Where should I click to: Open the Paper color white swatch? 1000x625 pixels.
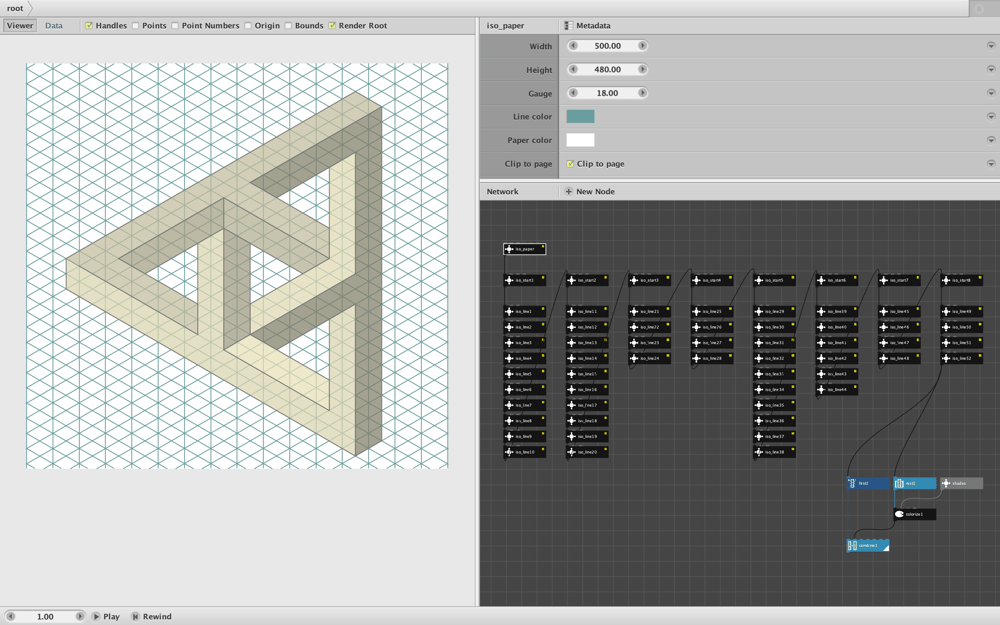(580, 140)
